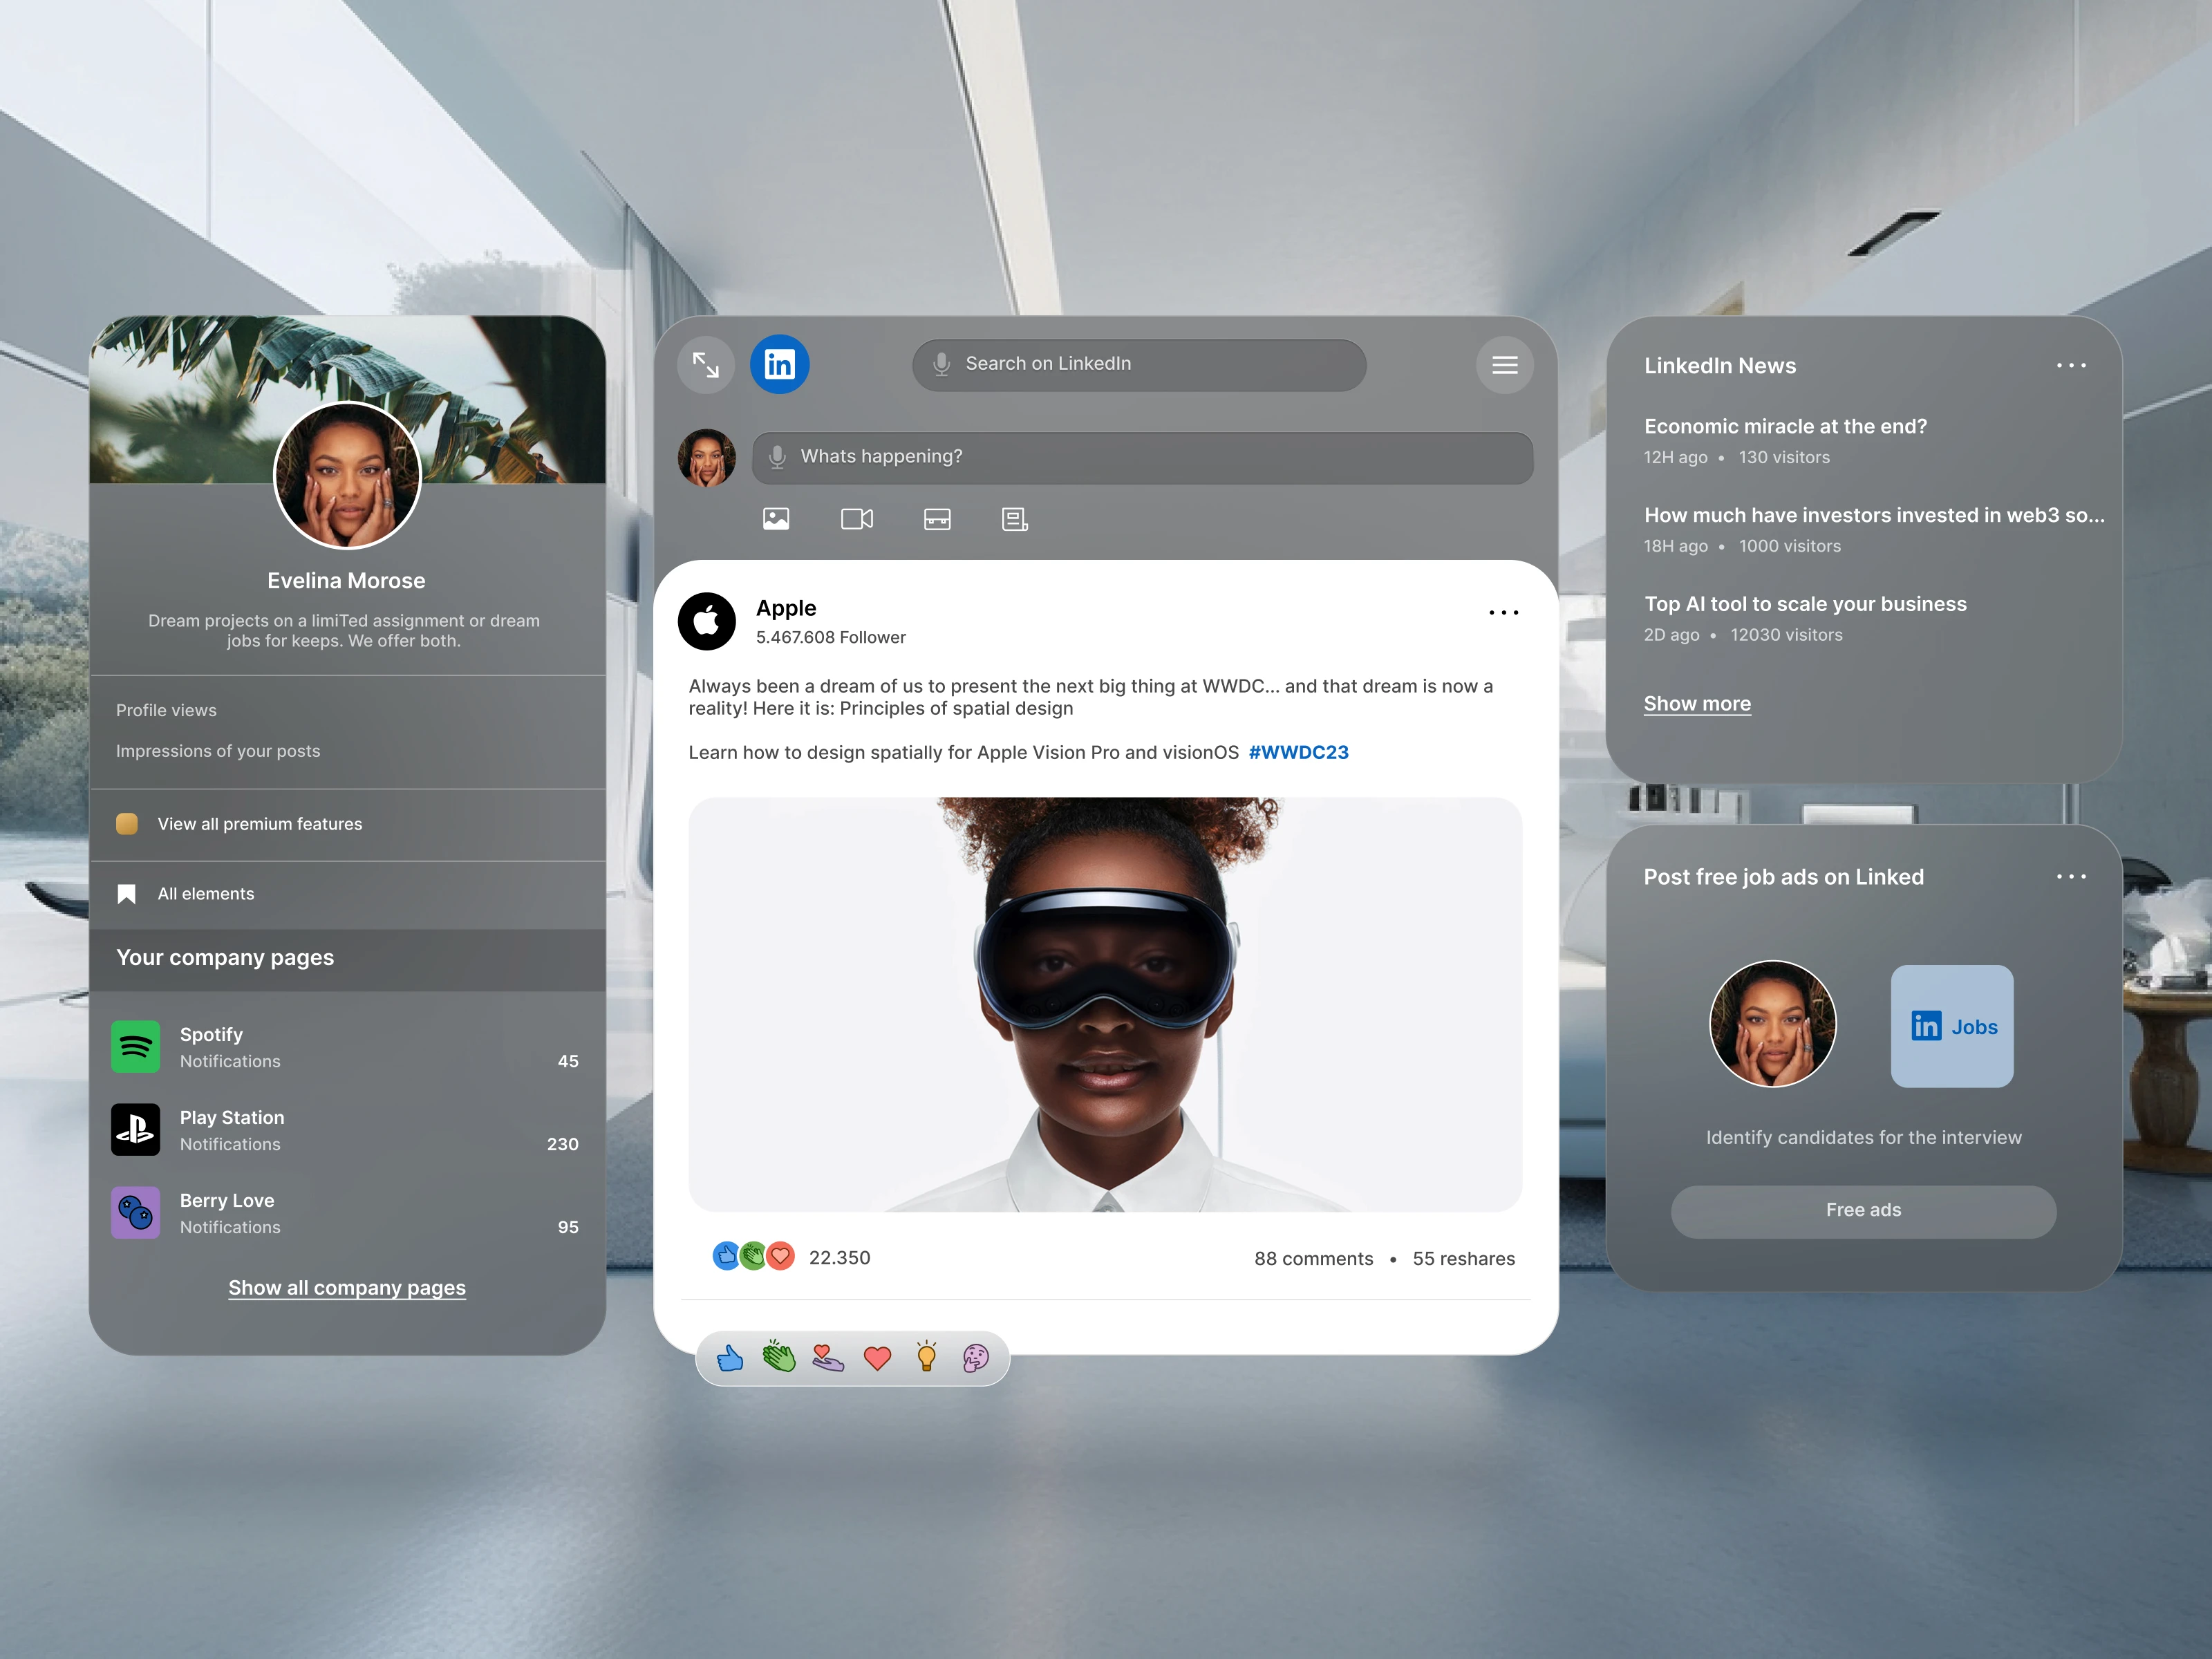Open the hamburger menu
The width and height of the screenshot is (2212, 1659).
tap(1504, 365)
